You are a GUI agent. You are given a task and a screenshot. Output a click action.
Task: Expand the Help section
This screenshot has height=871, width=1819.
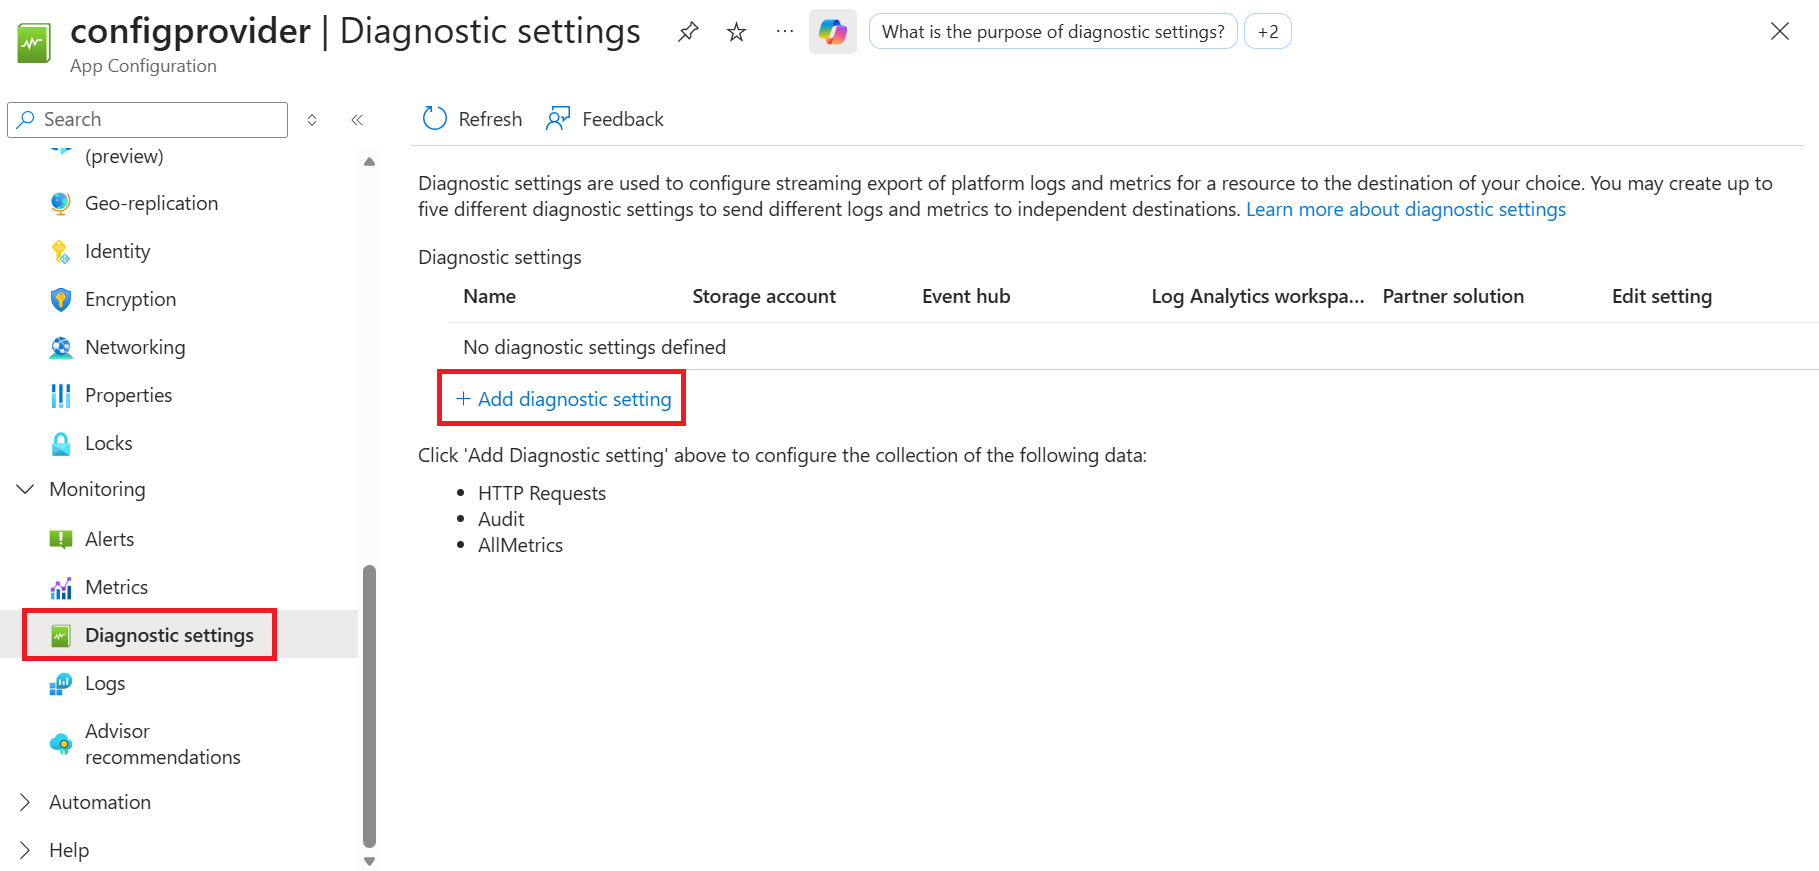tap(26, 850)
